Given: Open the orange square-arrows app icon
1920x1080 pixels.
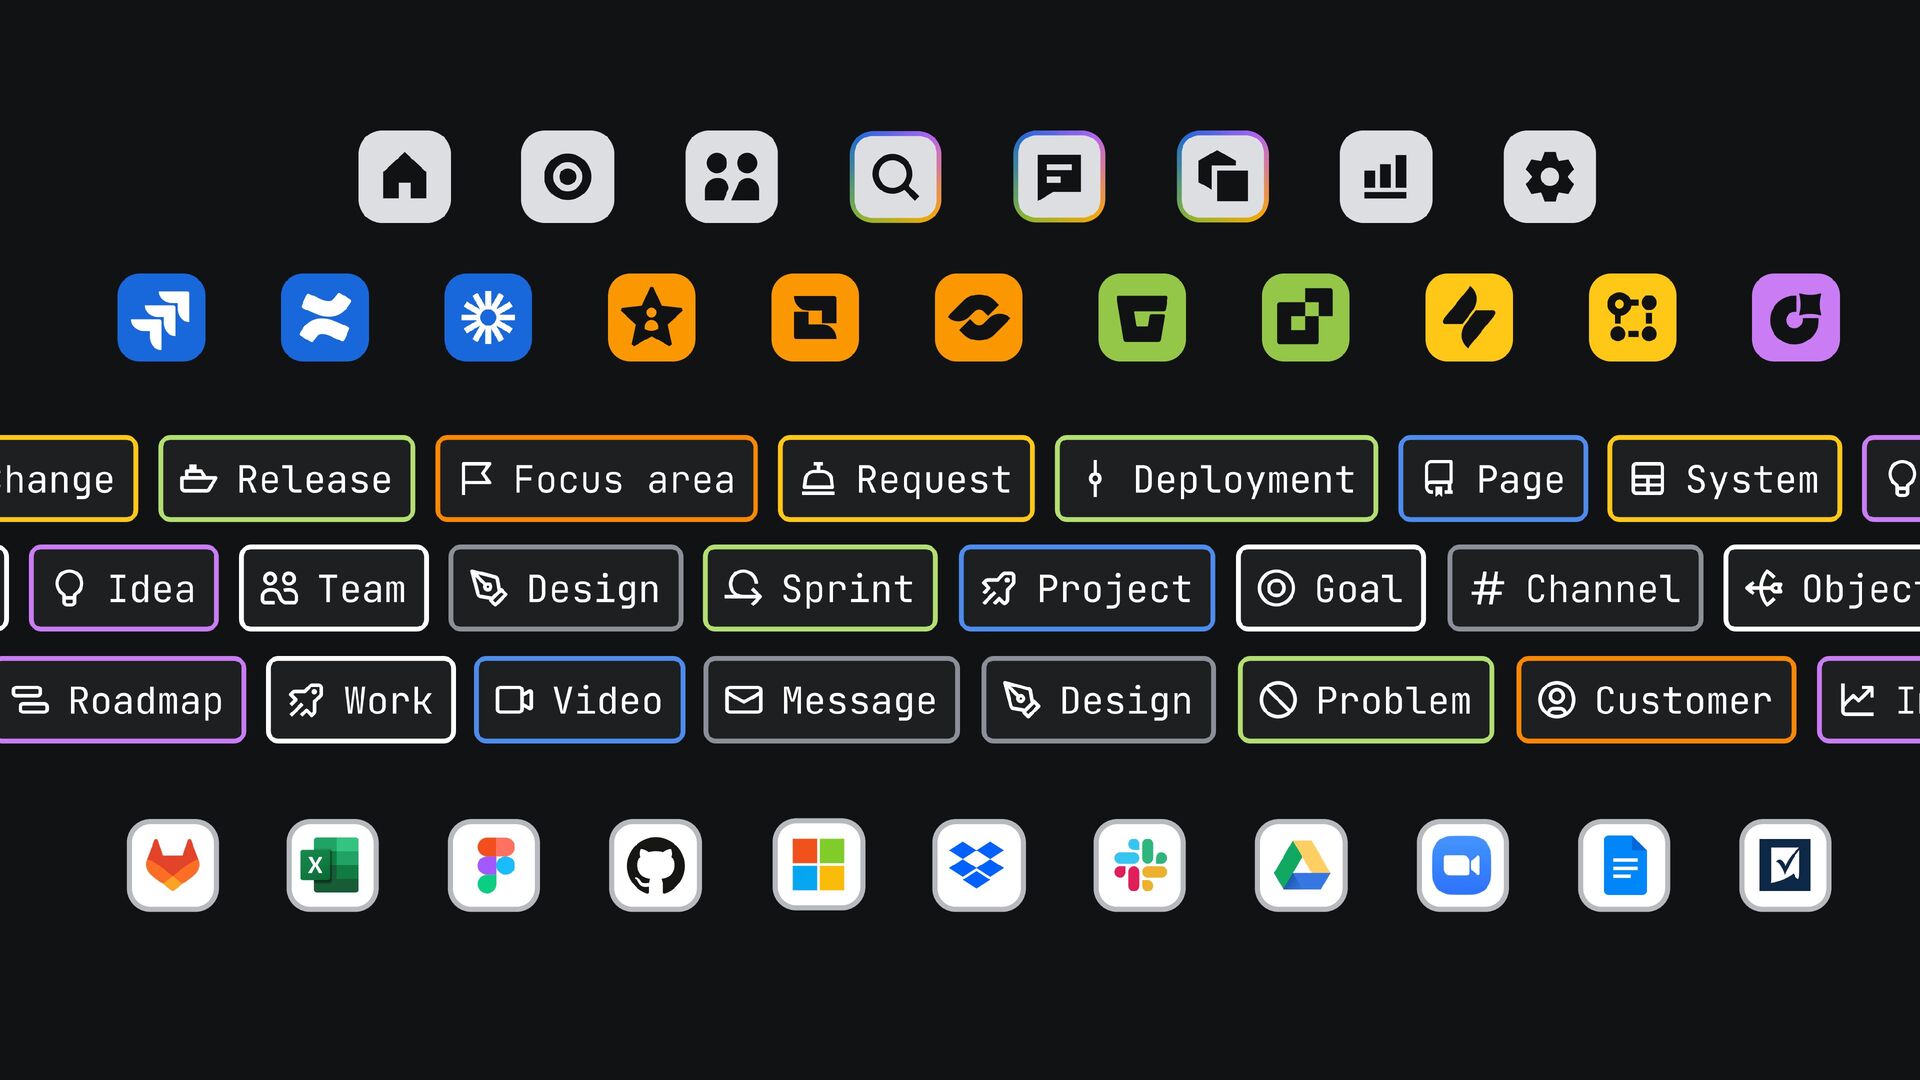Looking at the screenshot, I should coord(815,318).
